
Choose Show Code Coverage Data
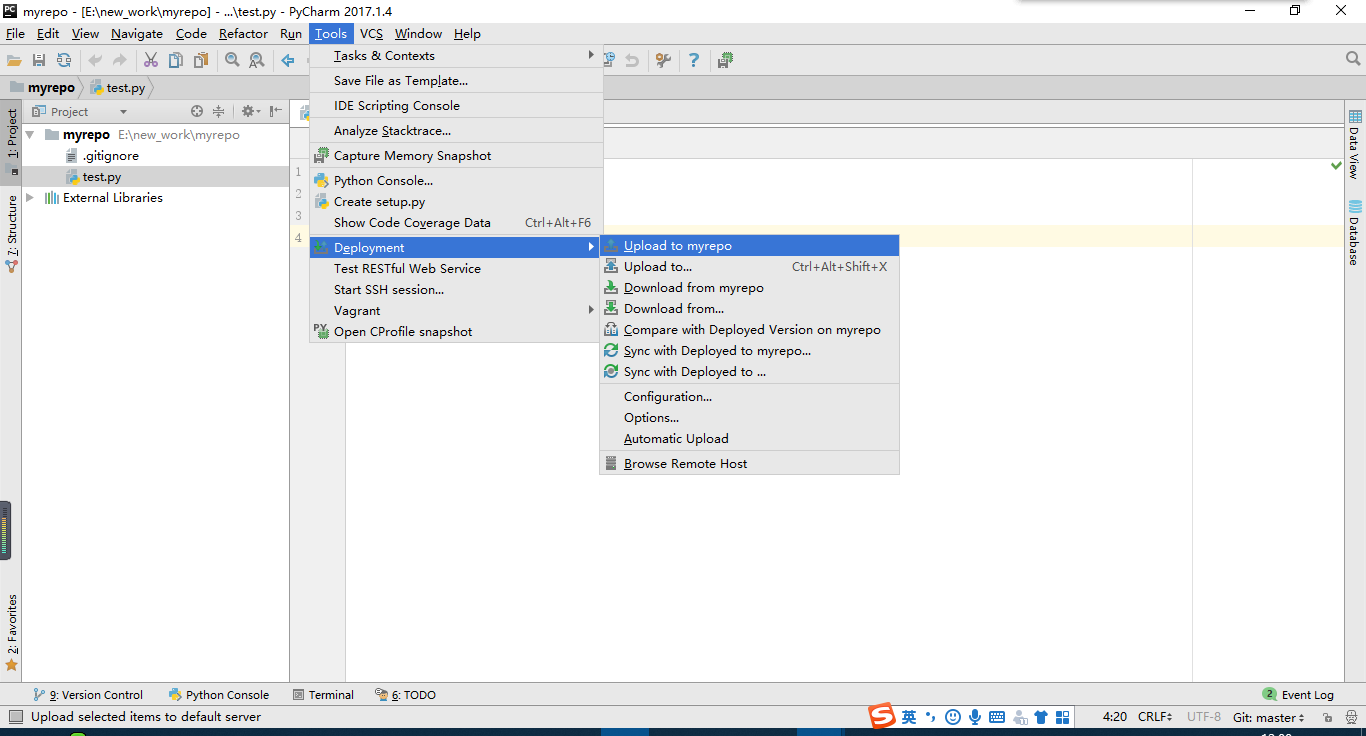pos(456,223)
